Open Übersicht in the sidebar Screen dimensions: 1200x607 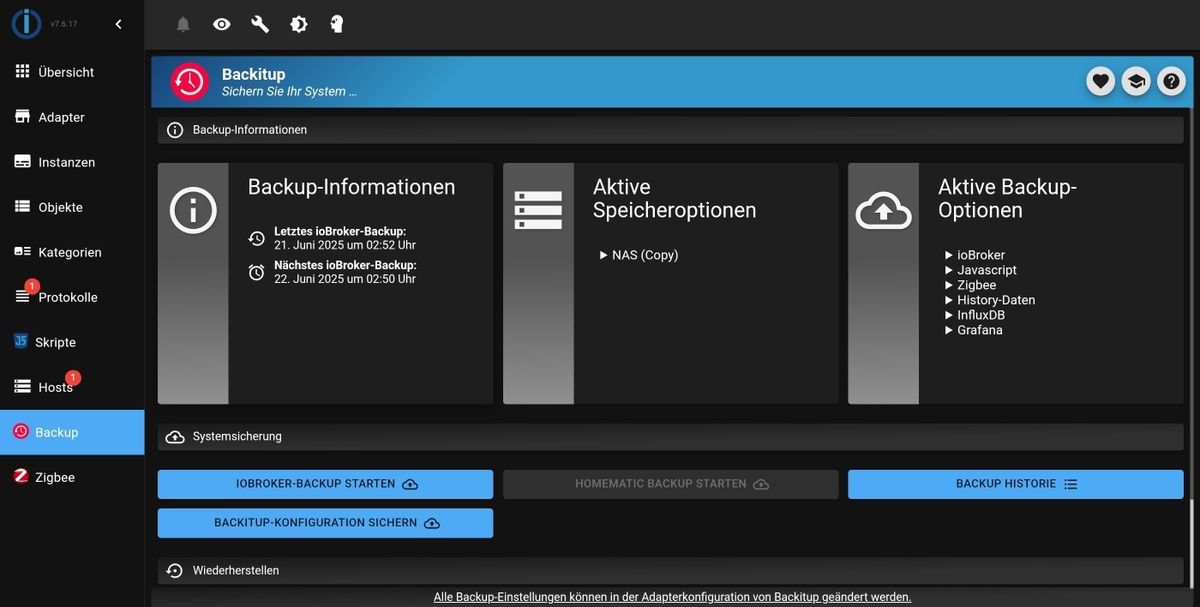click(x=72, y=72)
